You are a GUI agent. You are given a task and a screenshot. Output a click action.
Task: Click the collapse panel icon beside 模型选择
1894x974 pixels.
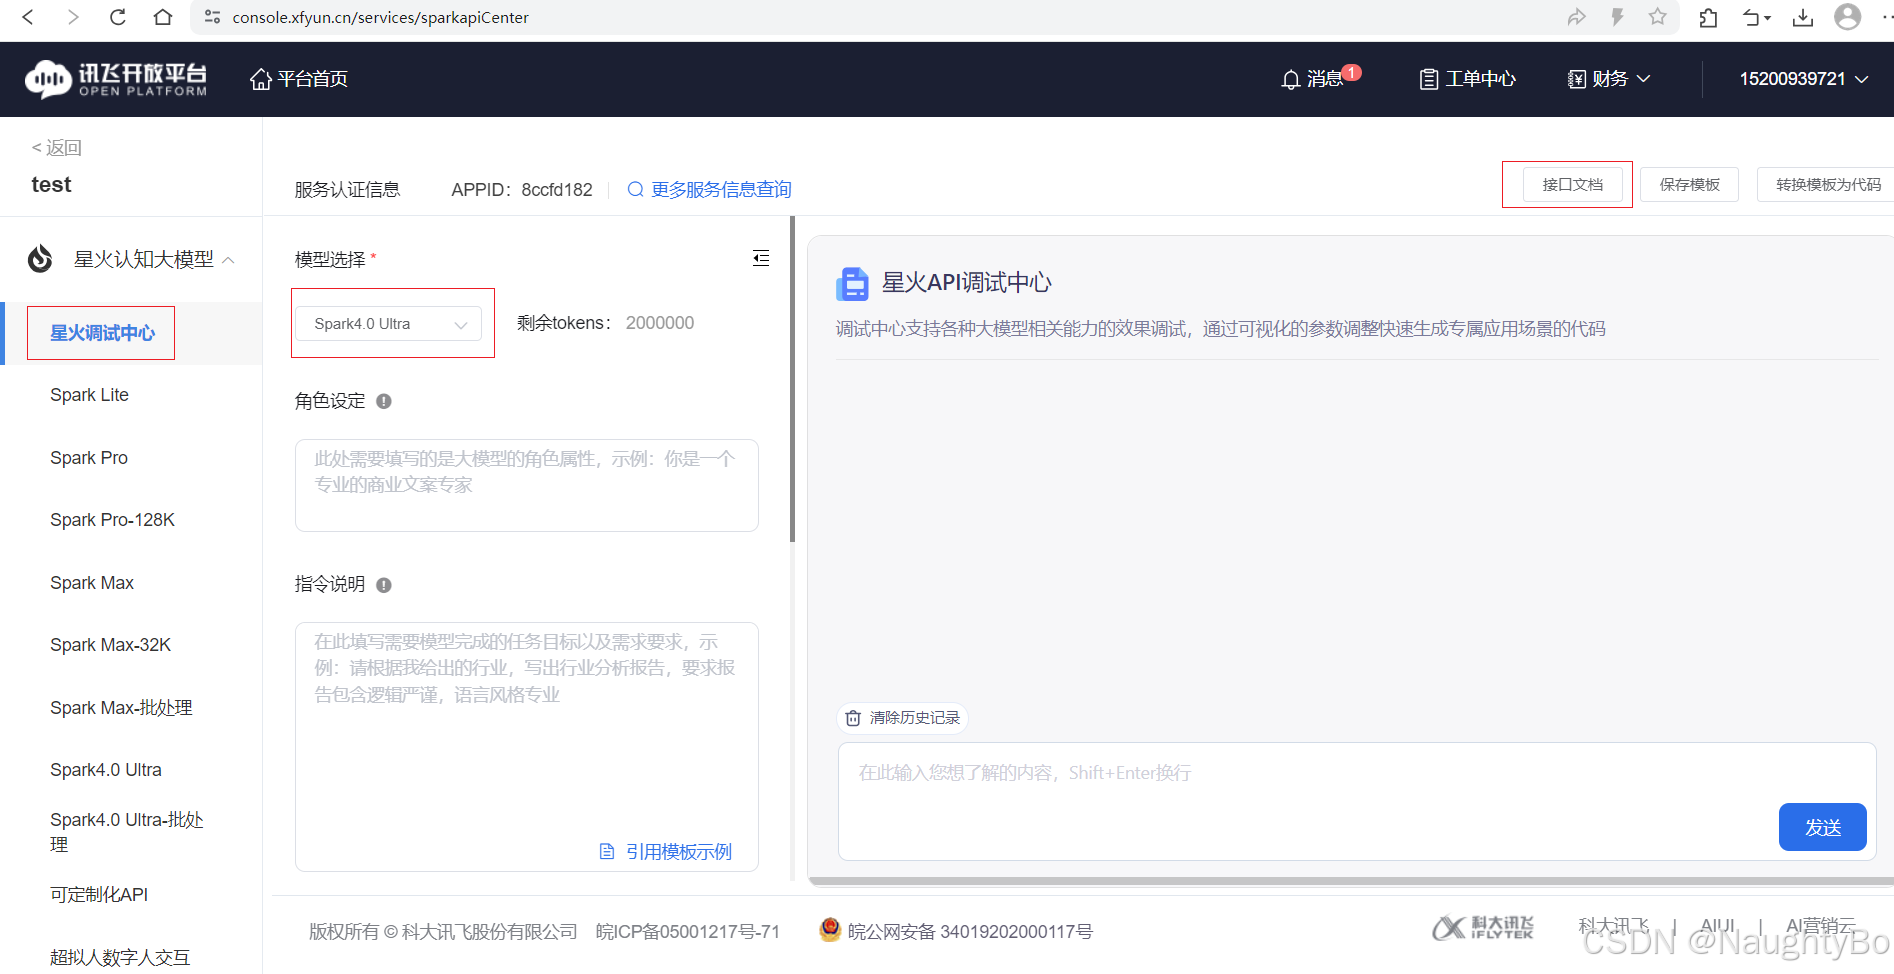point(761,258)
